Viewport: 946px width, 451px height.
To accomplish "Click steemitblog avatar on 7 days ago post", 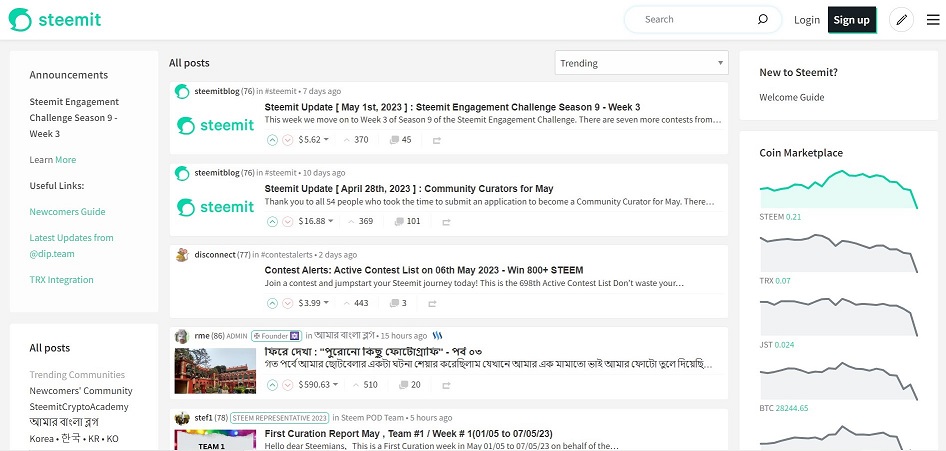I will [x=182, y=91].
